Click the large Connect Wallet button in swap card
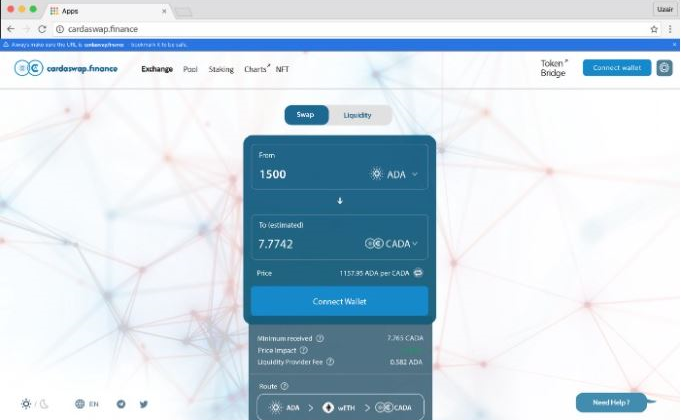Screen dimensions: 681x420 coord(340,301)
